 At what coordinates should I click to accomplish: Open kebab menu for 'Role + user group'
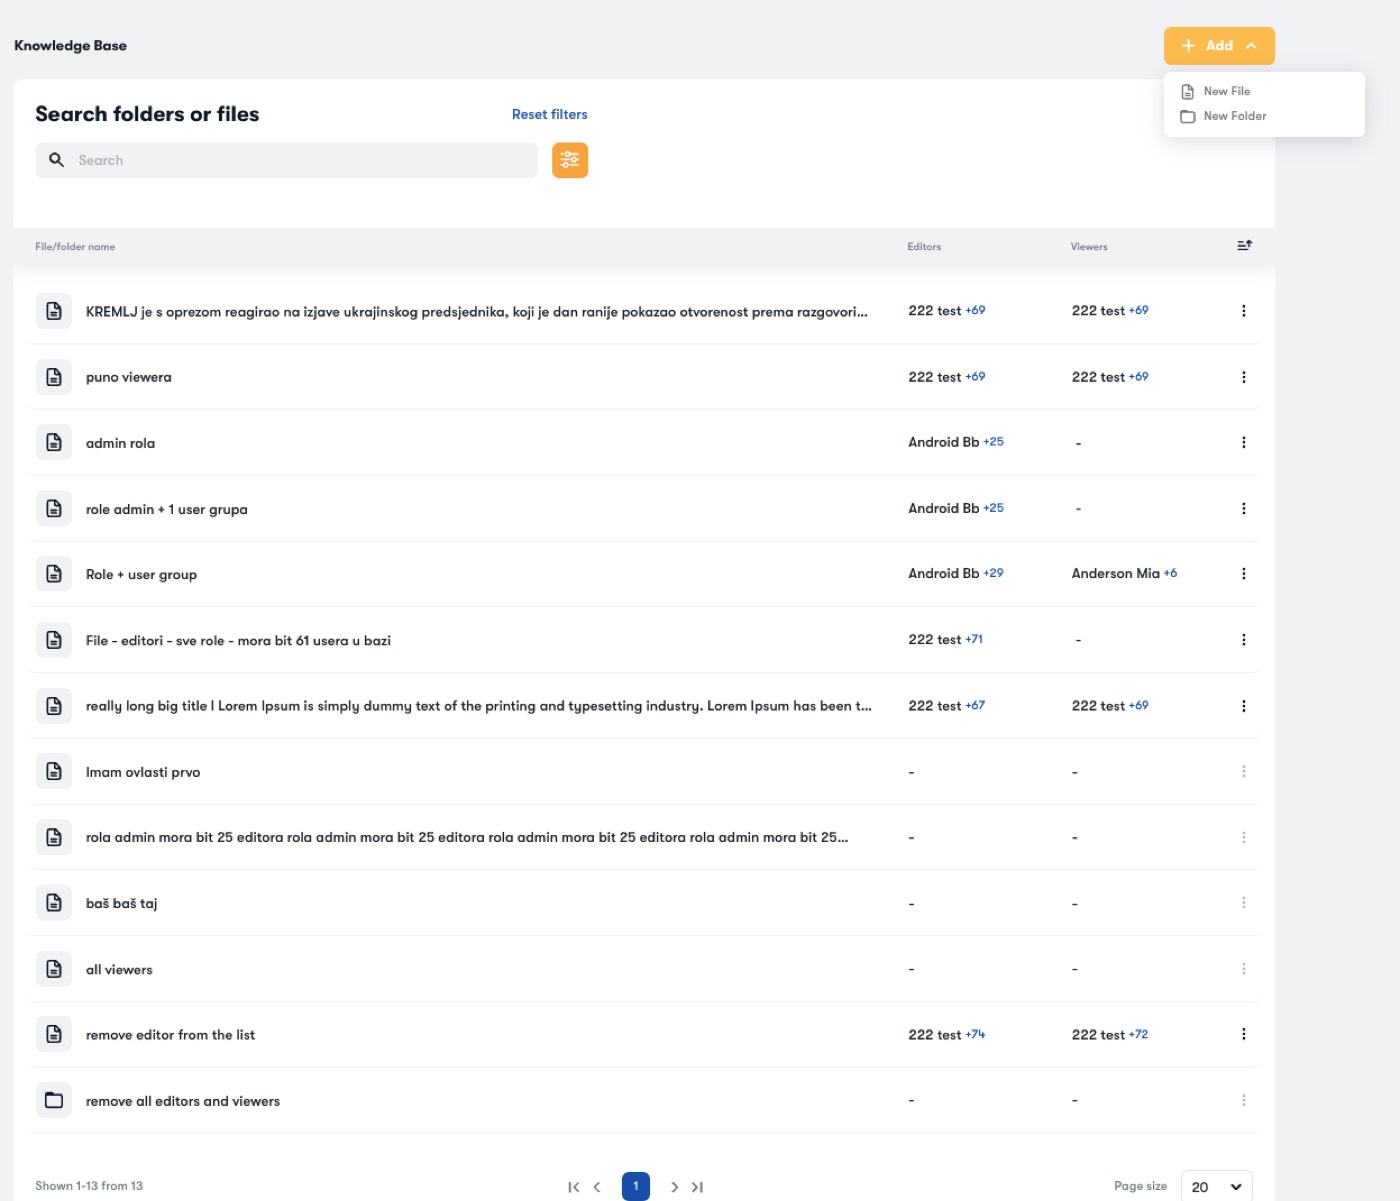point(1244,574)
